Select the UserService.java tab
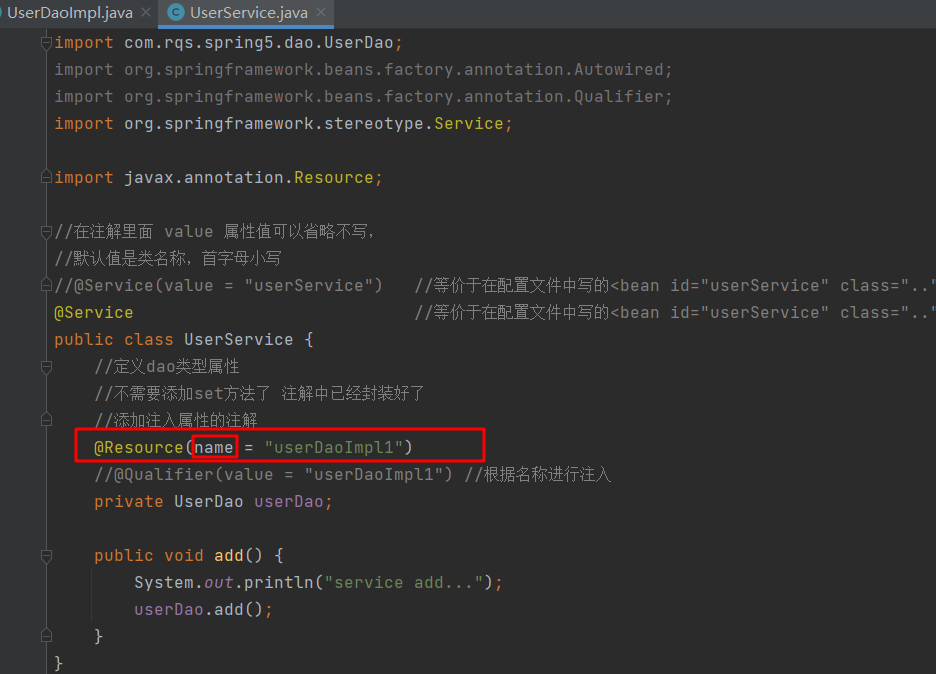The width and height of the screenshot is (936, 674). (248, 13)
